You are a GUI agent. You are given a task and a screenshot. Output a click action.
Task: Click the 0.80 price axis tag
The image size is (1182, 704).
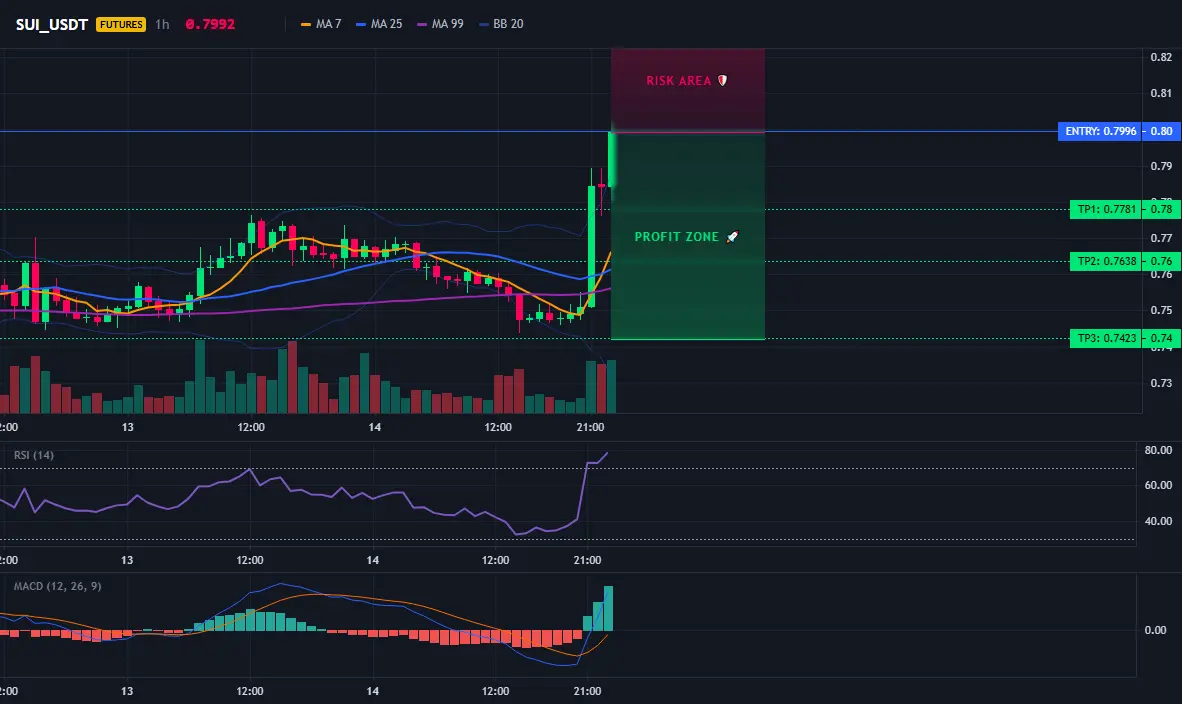tap(1162, 131)
